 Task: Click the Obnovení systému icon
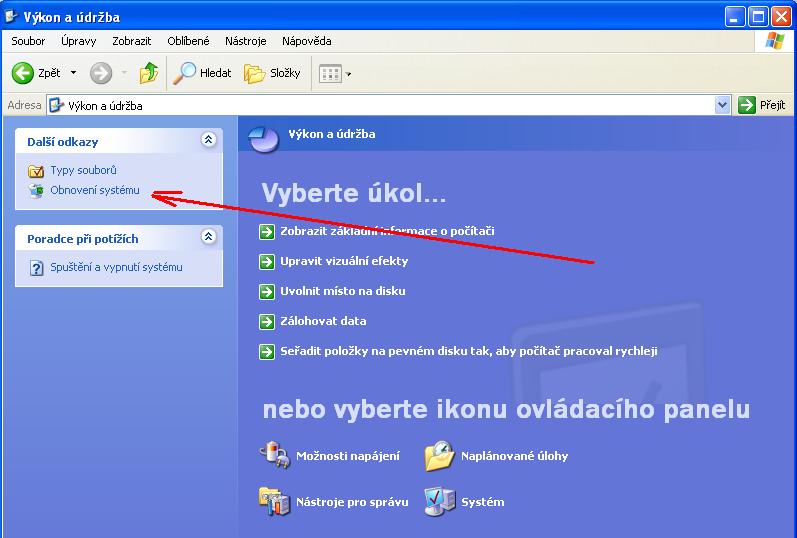(x=36, y=191)
